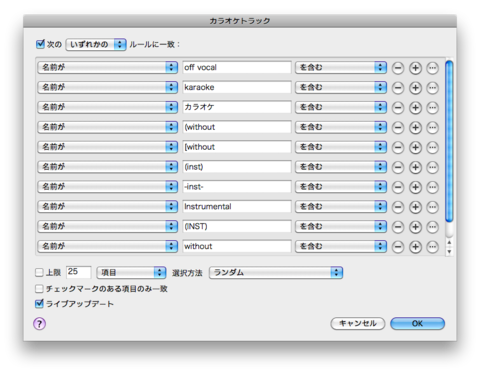Click the 'karaoke' text field
Image resolution: width=480 pixels, height=373 pixels.
click(237, 87)
